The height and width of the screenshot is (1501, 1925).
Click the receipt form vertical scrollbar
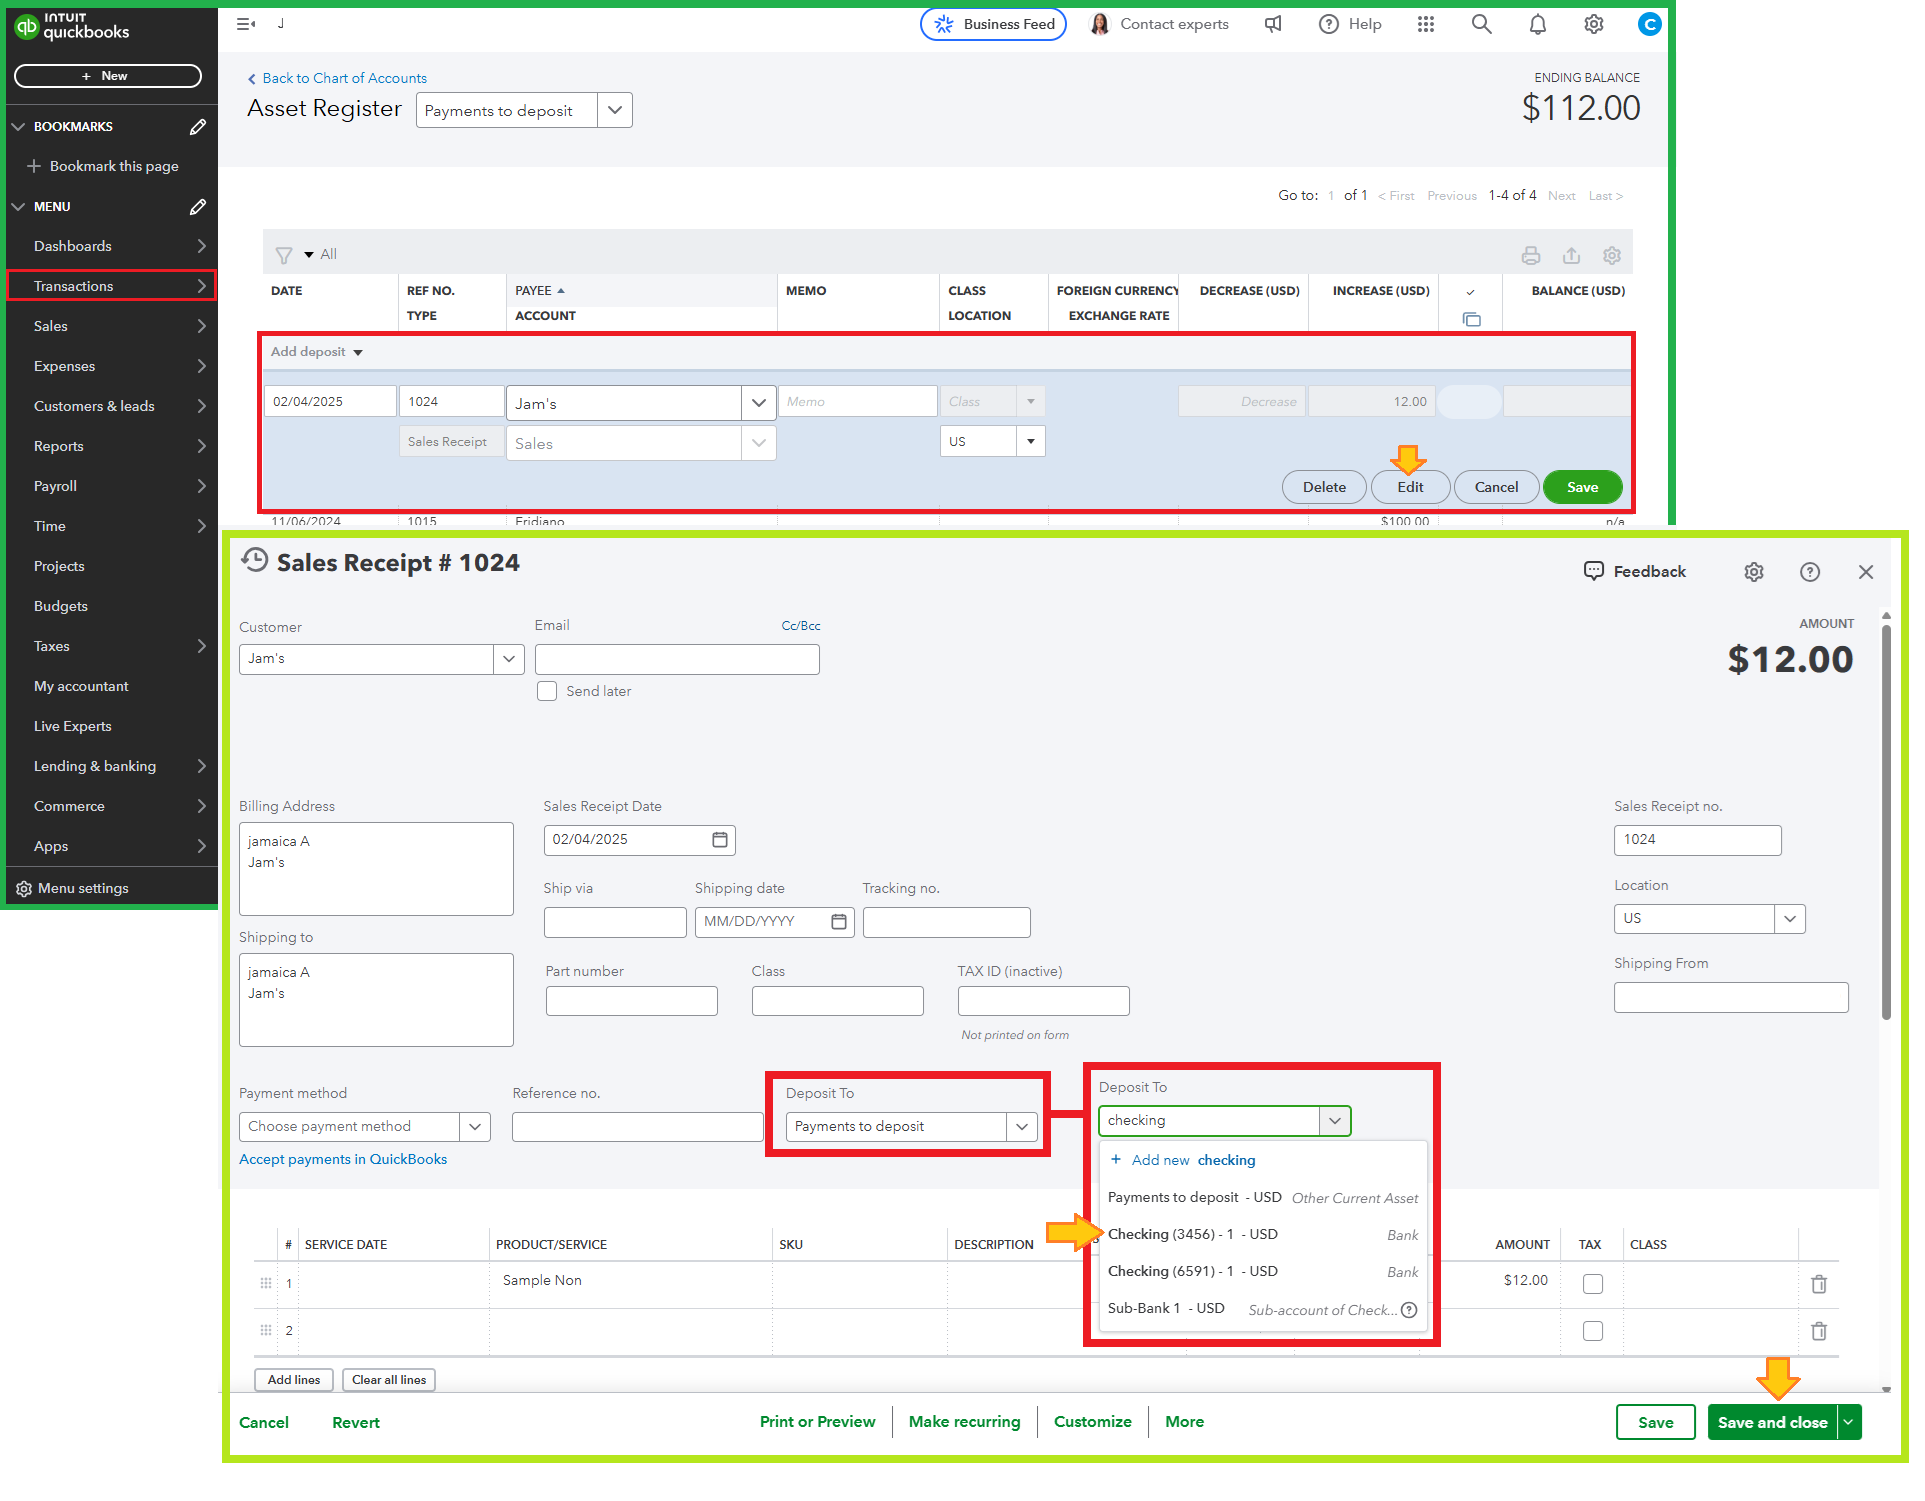click(1886, 820)
